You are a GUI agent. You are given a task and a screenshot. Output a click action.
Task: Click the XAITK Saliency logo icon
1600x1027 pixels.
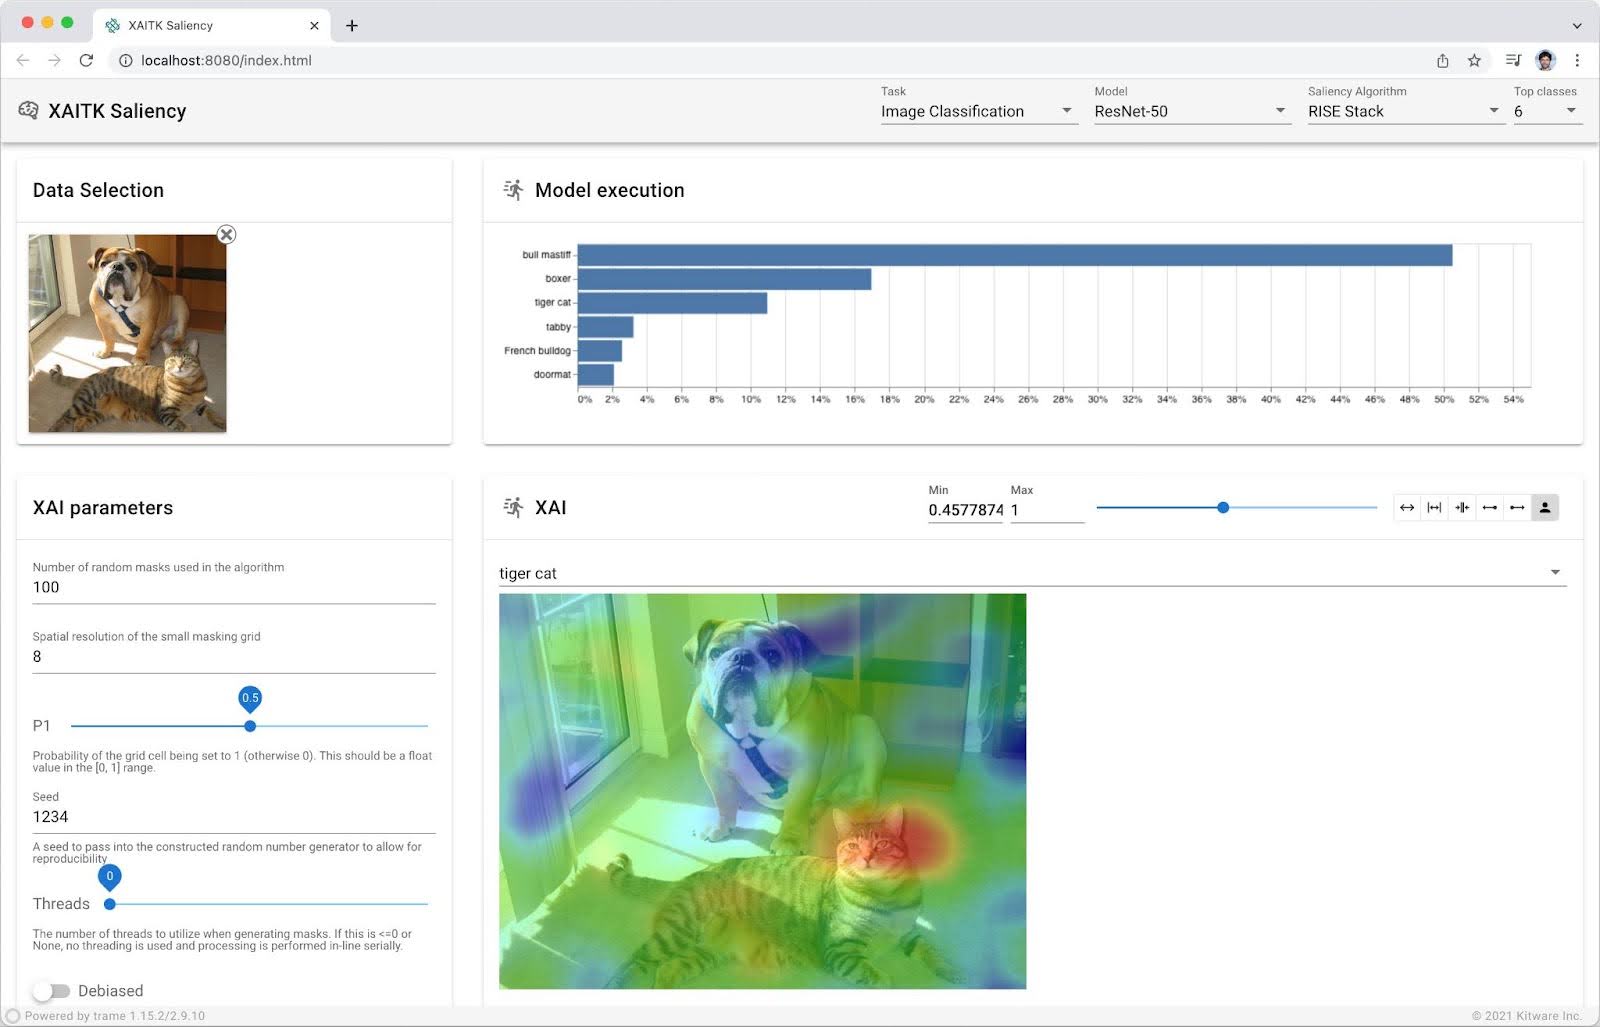coord(28,111)
